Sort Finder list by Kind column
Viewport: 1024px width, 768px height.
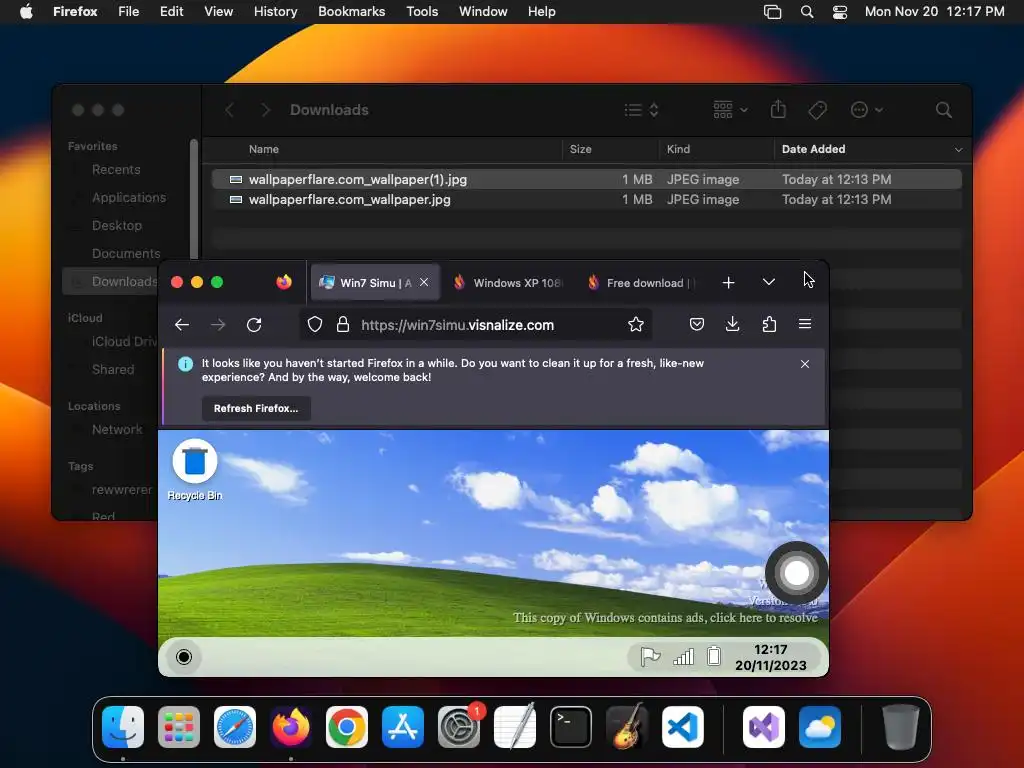click(678, 149)
